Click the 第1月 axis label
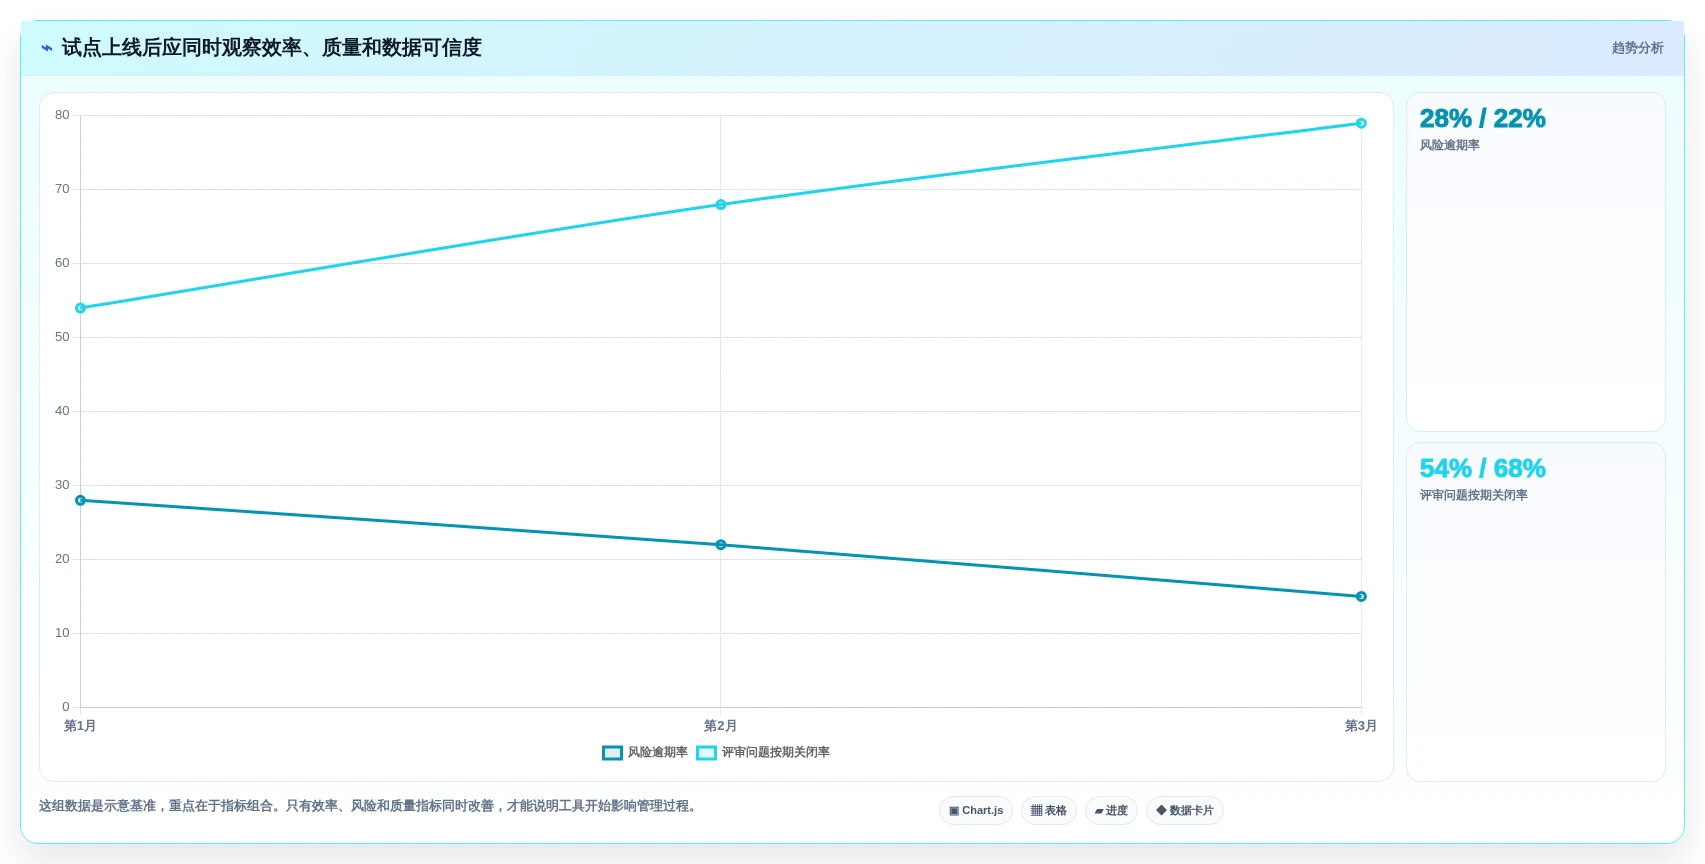 (80, 726)
